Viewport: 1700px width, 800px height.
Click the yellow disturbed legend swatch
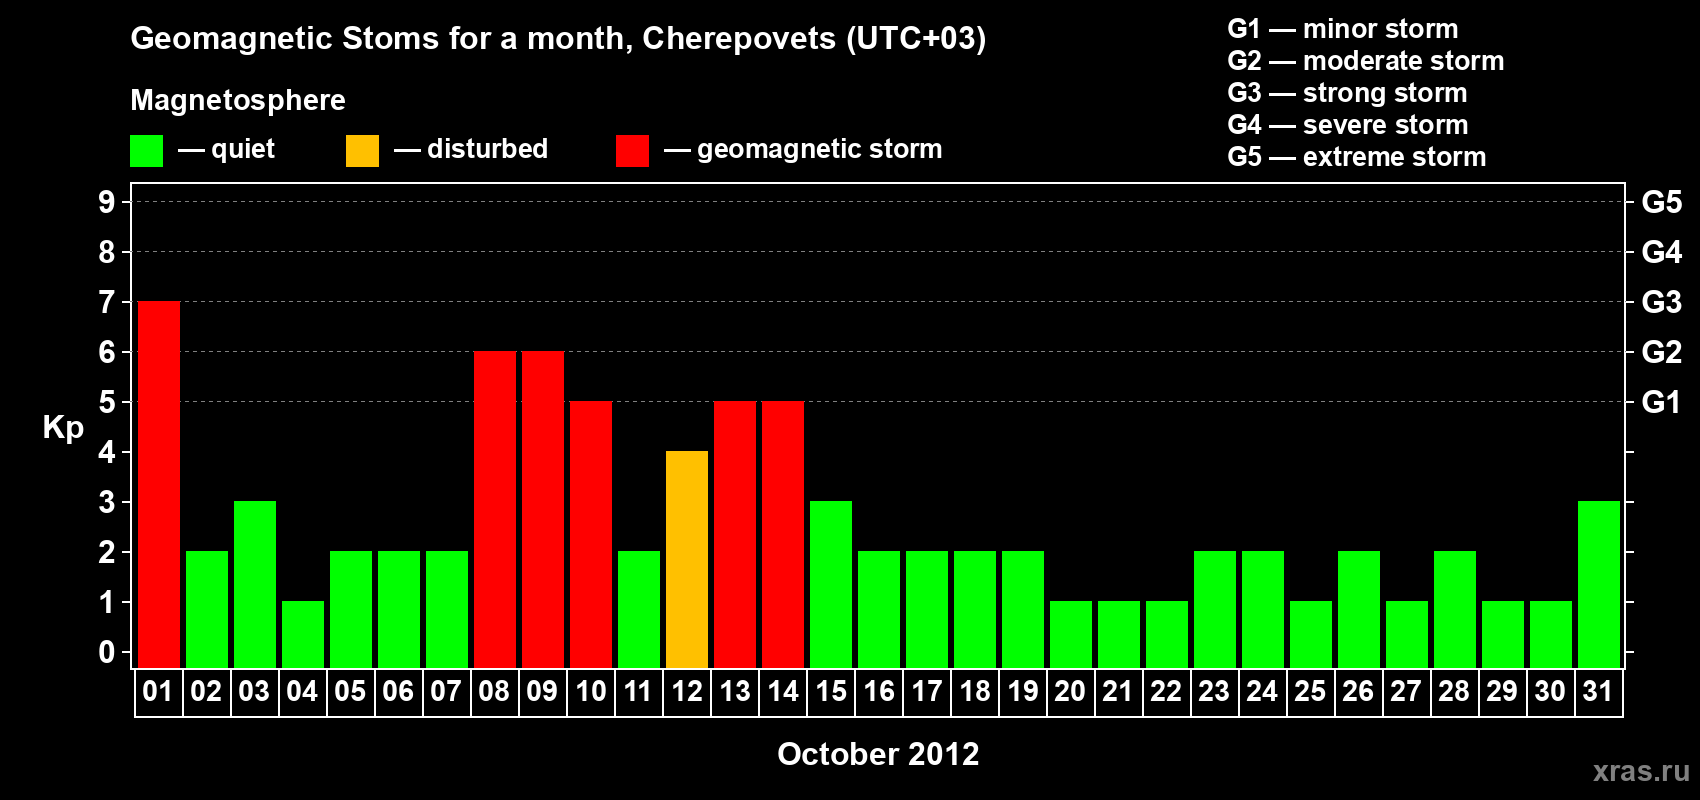[x=362, y=151]
